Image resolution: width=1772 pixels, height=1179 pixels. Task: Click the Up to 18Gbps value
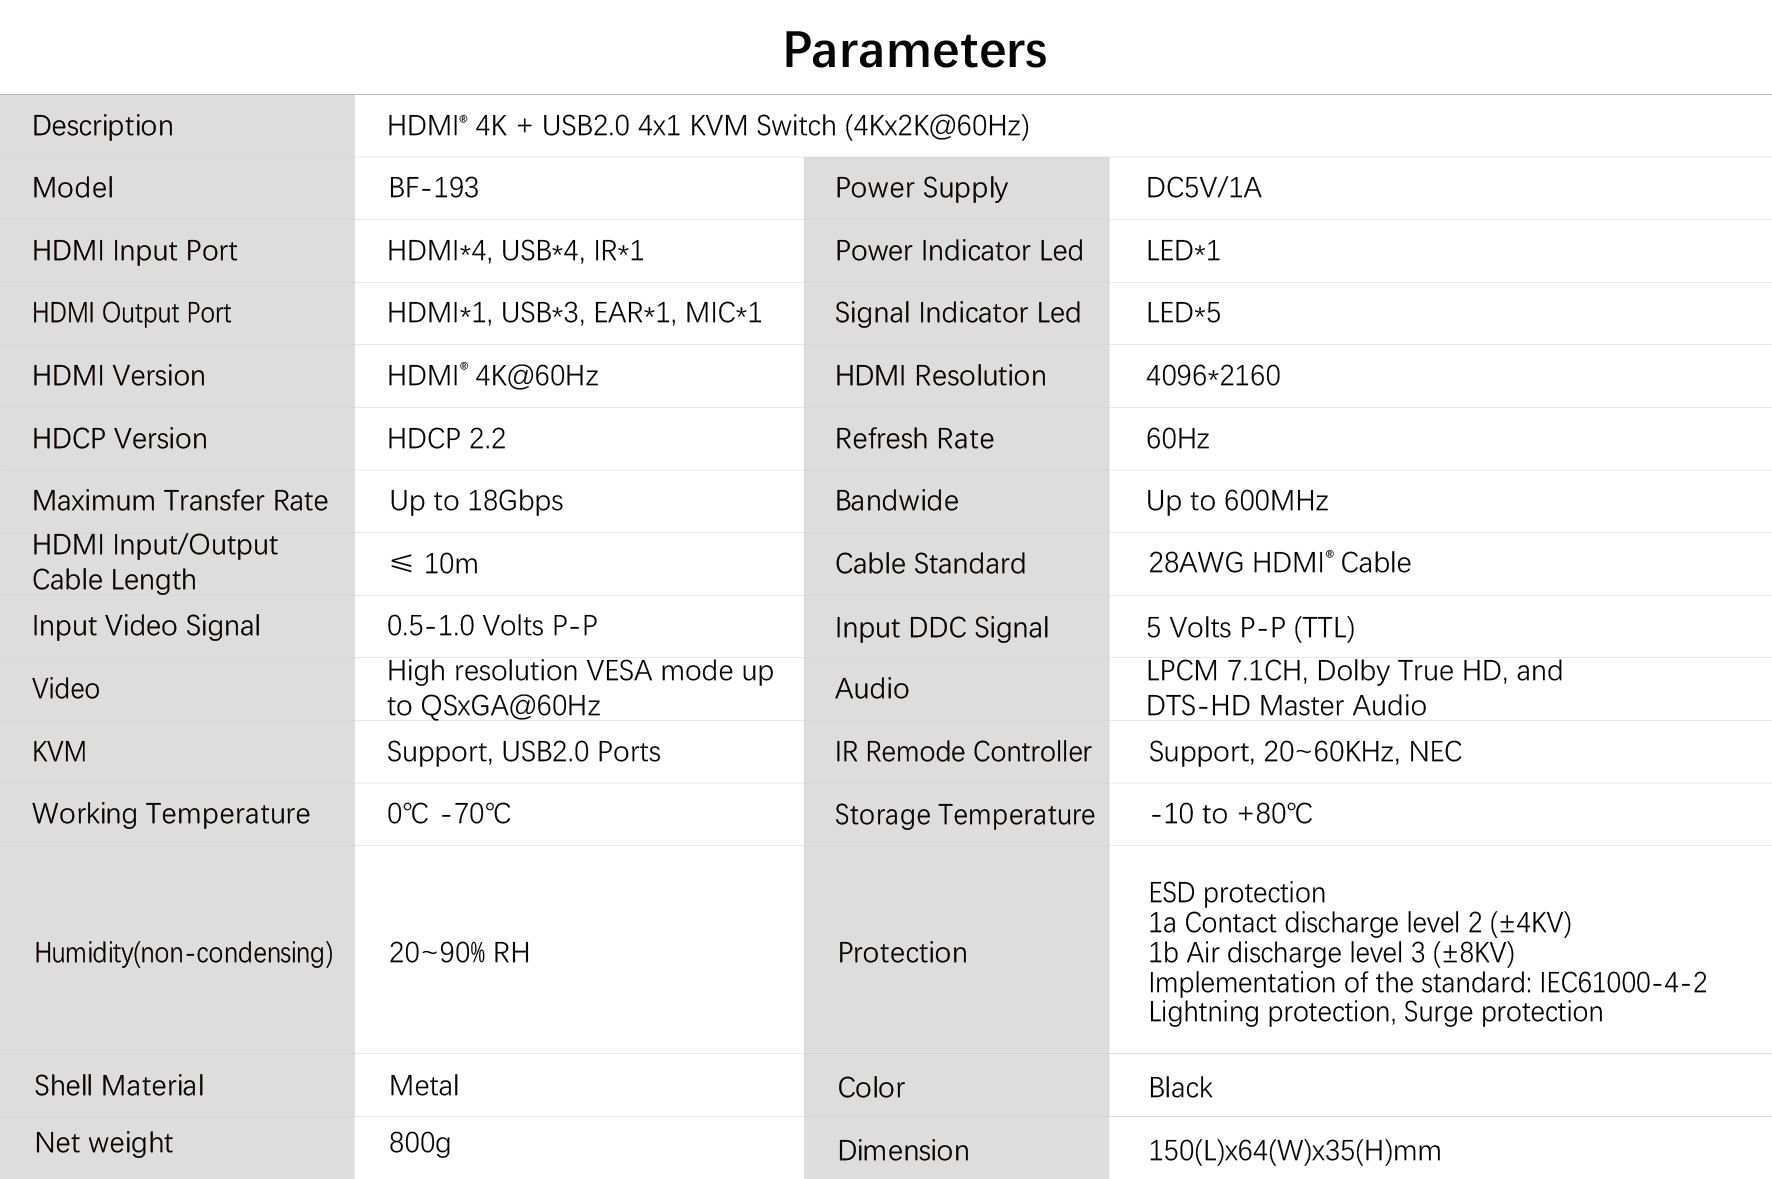[x=476, y=501]
